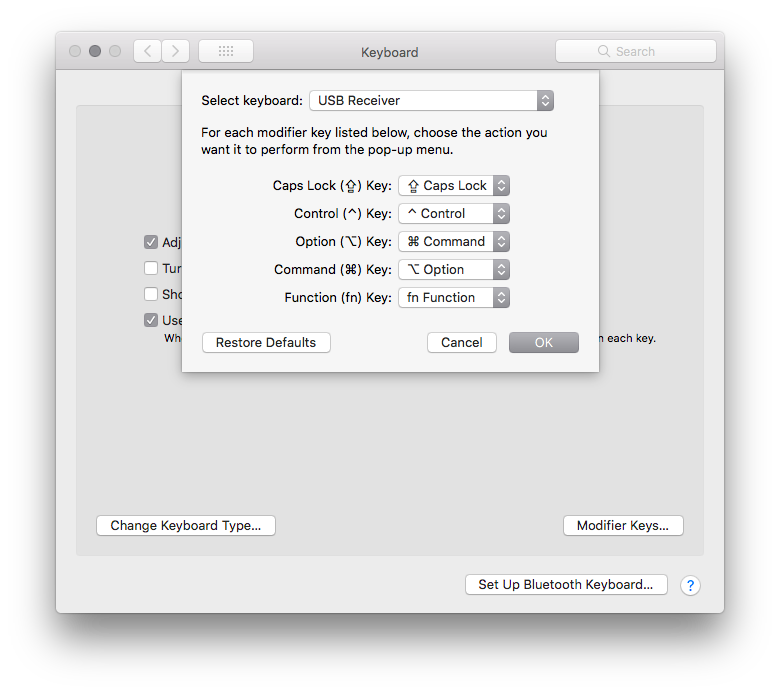Toggle the checked 'Use…' checkbox
The width and height of the screenshot is (780, 693).
coord(151,320)
